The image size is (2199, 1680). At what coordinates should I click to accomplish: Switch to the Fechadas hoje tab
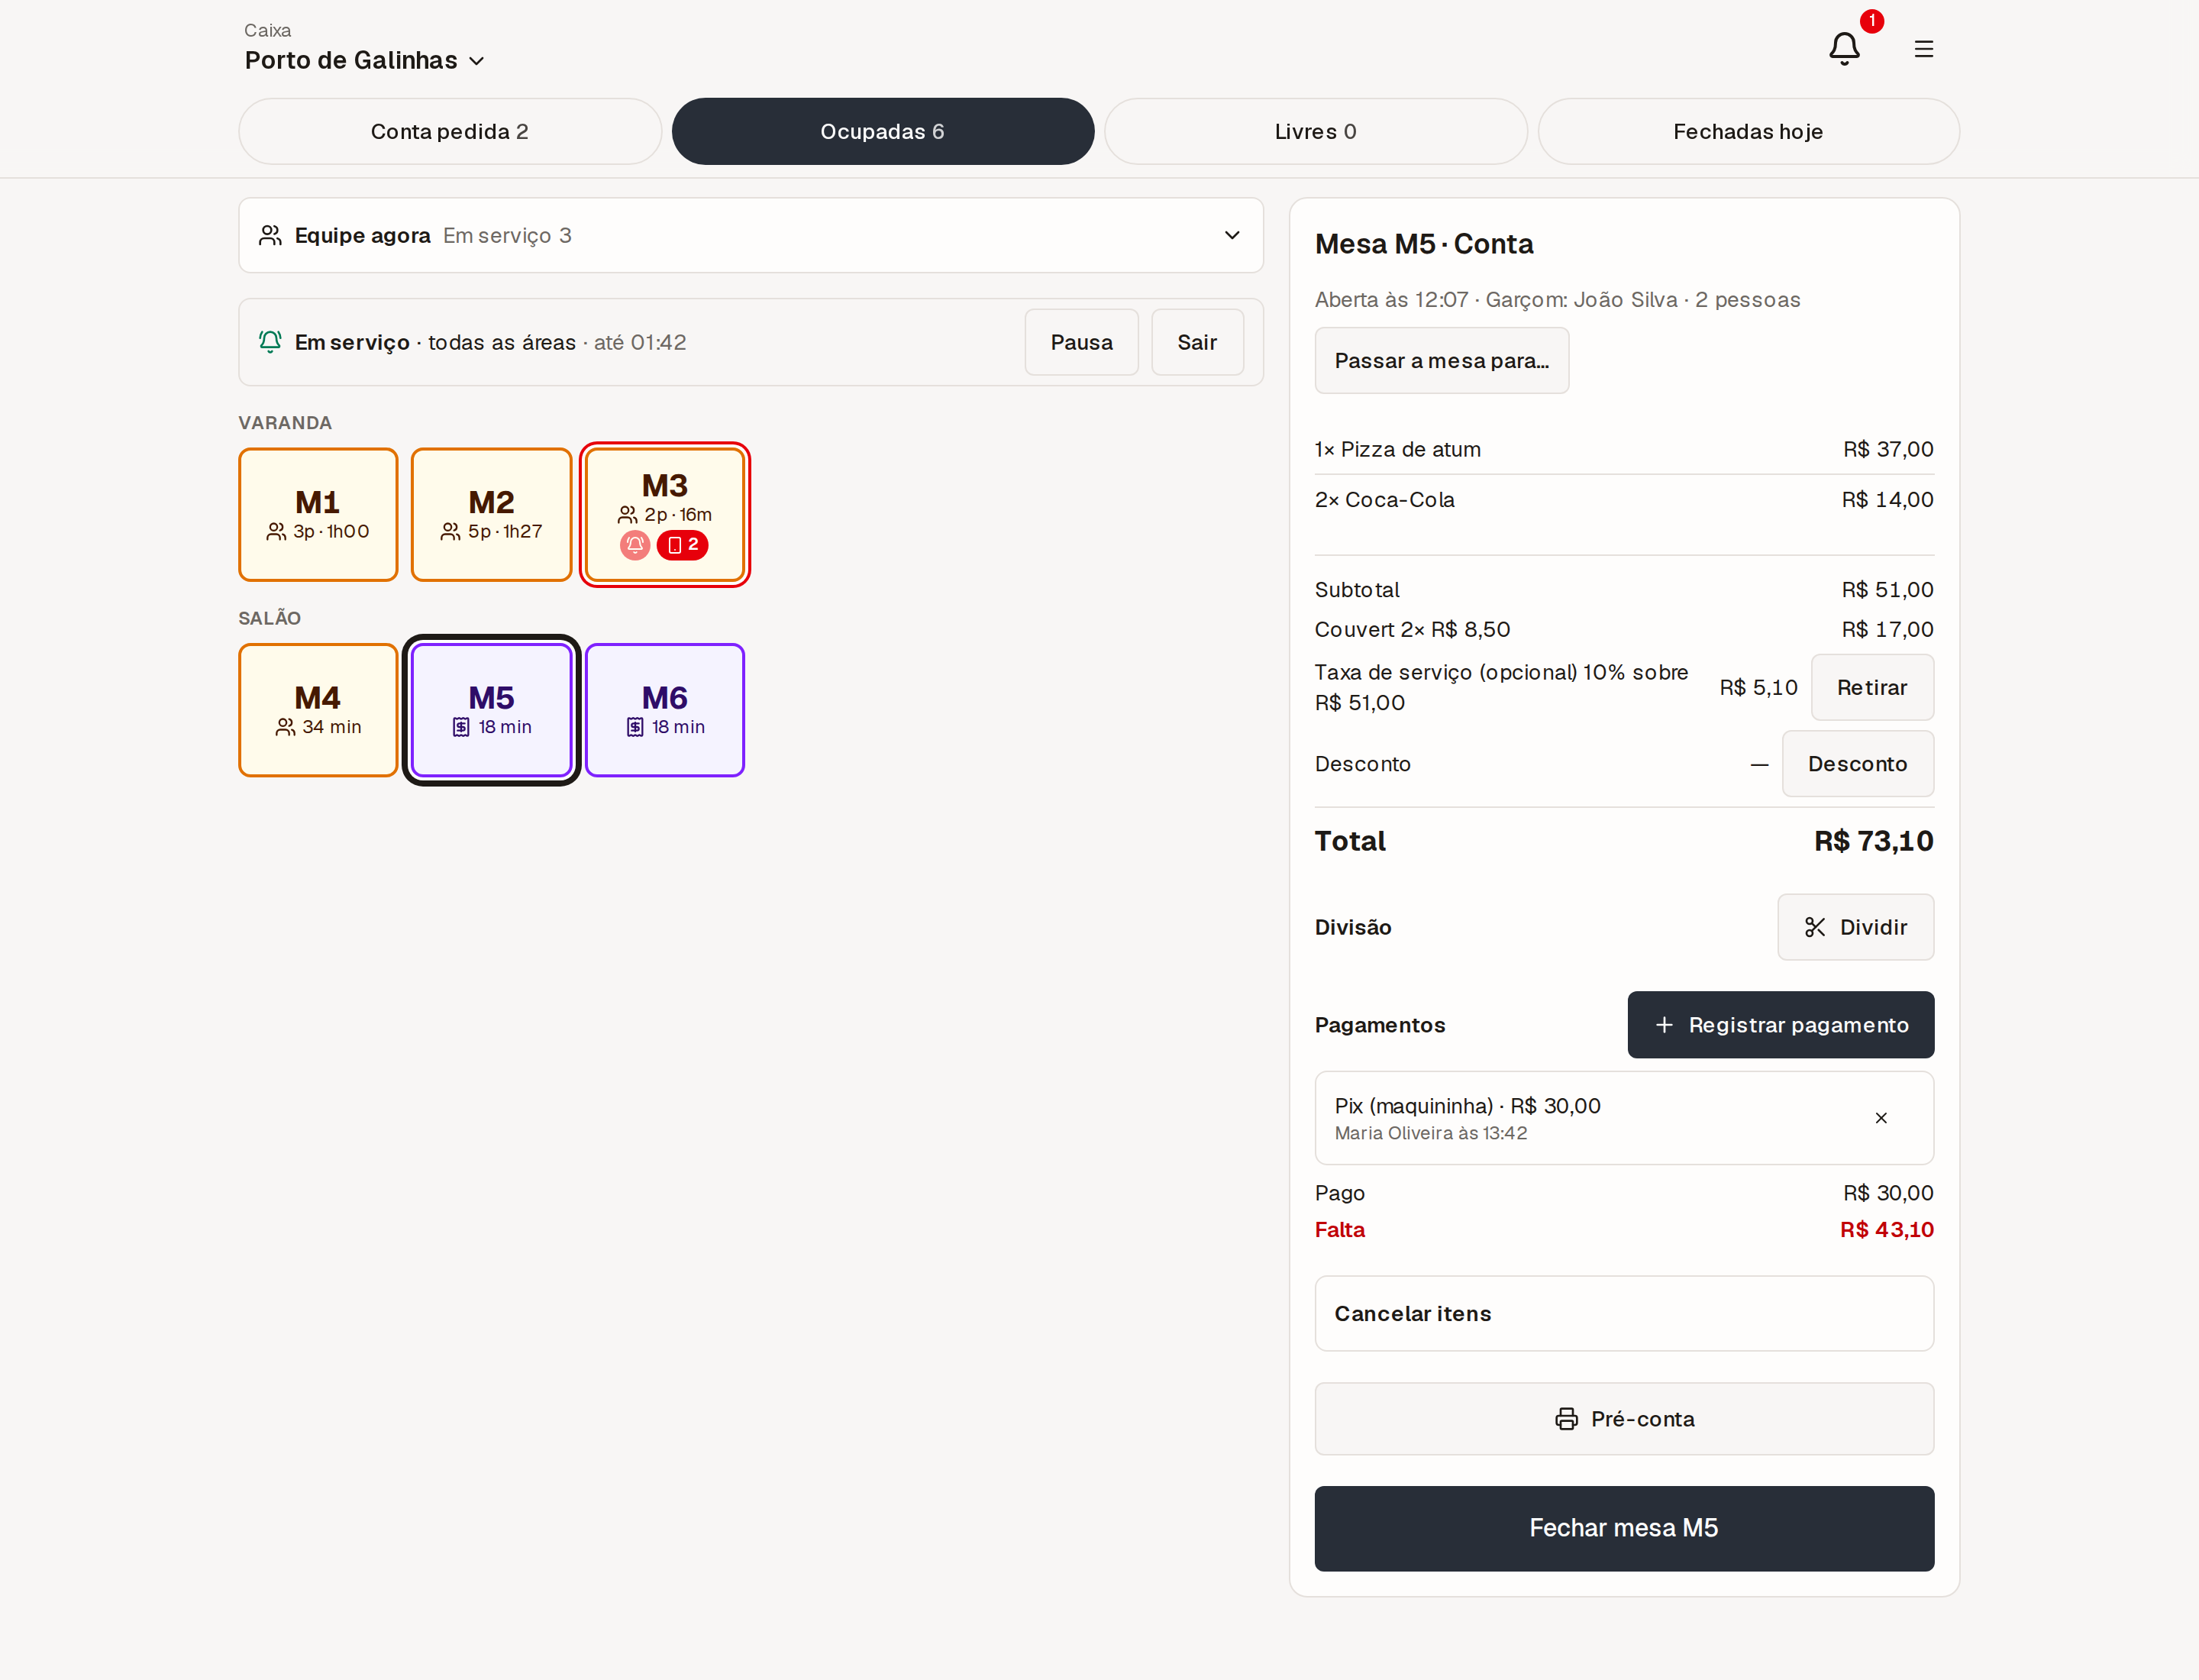coord(1748,131)
